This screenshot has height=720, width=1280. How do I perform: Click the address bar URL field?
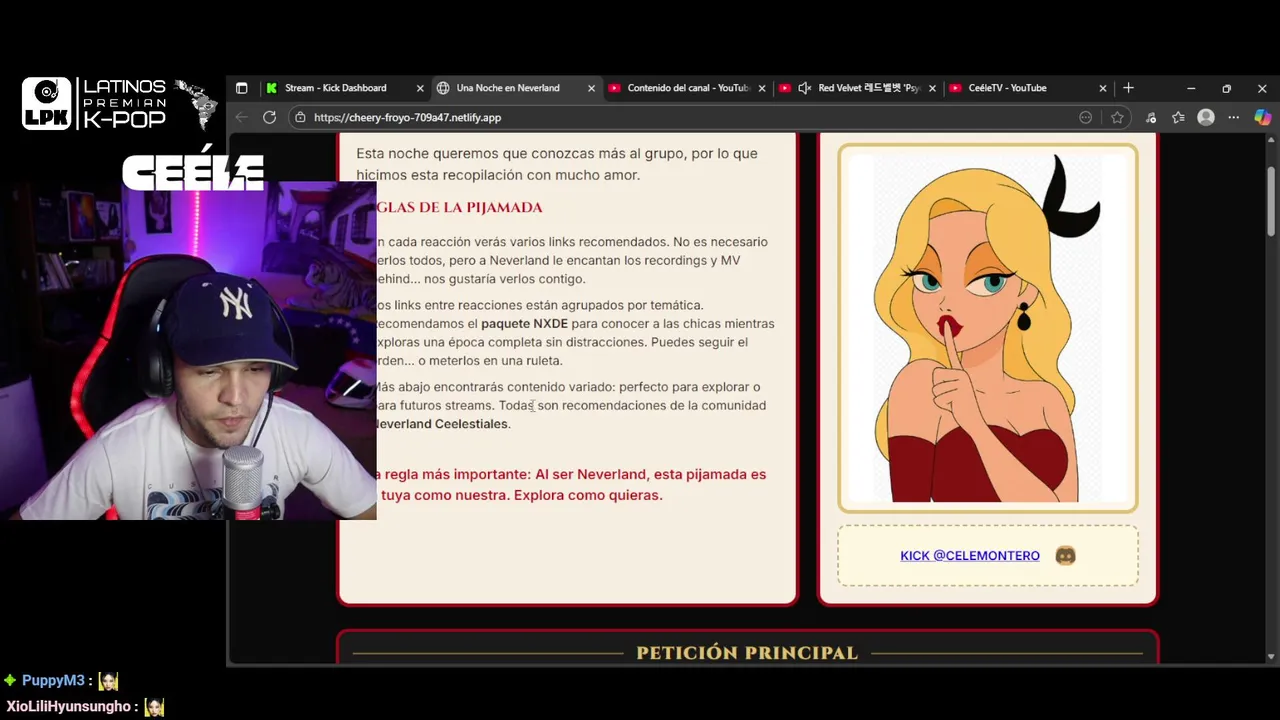tap(690, 117)
